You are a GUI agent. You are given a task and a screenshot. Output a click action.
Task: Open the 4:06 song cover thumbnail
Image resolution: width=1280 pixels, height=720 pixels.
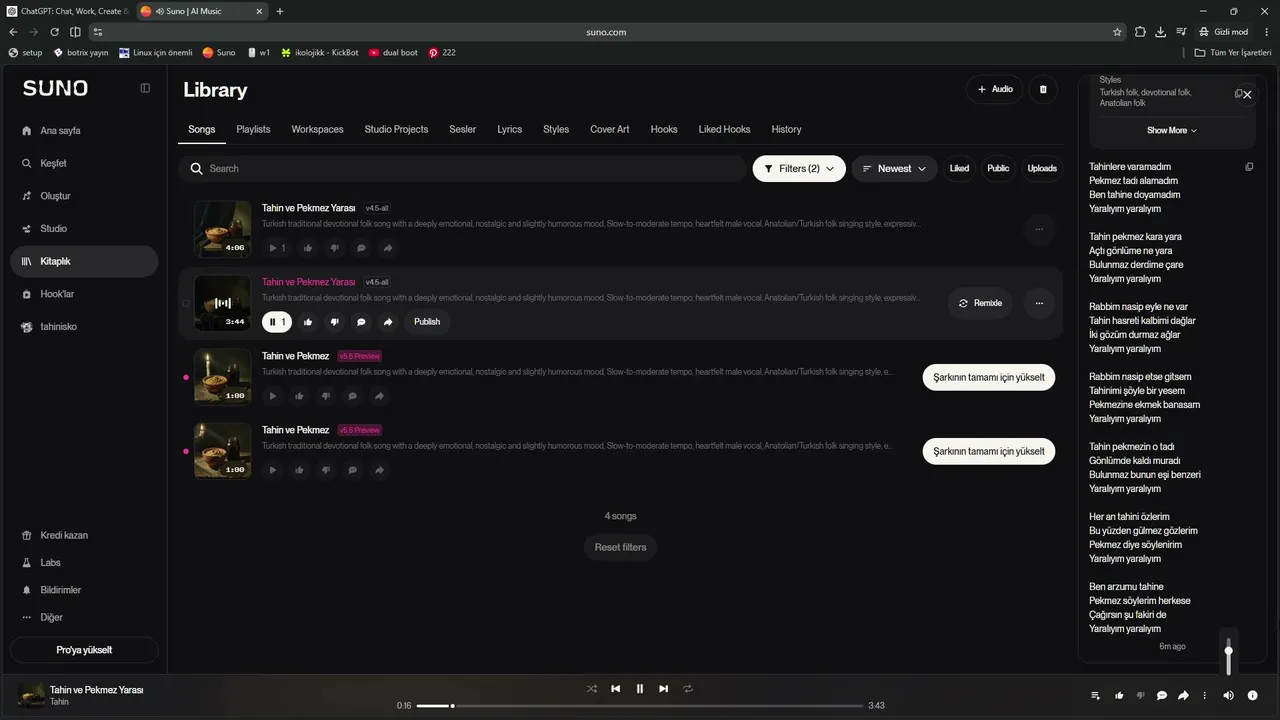222,229
